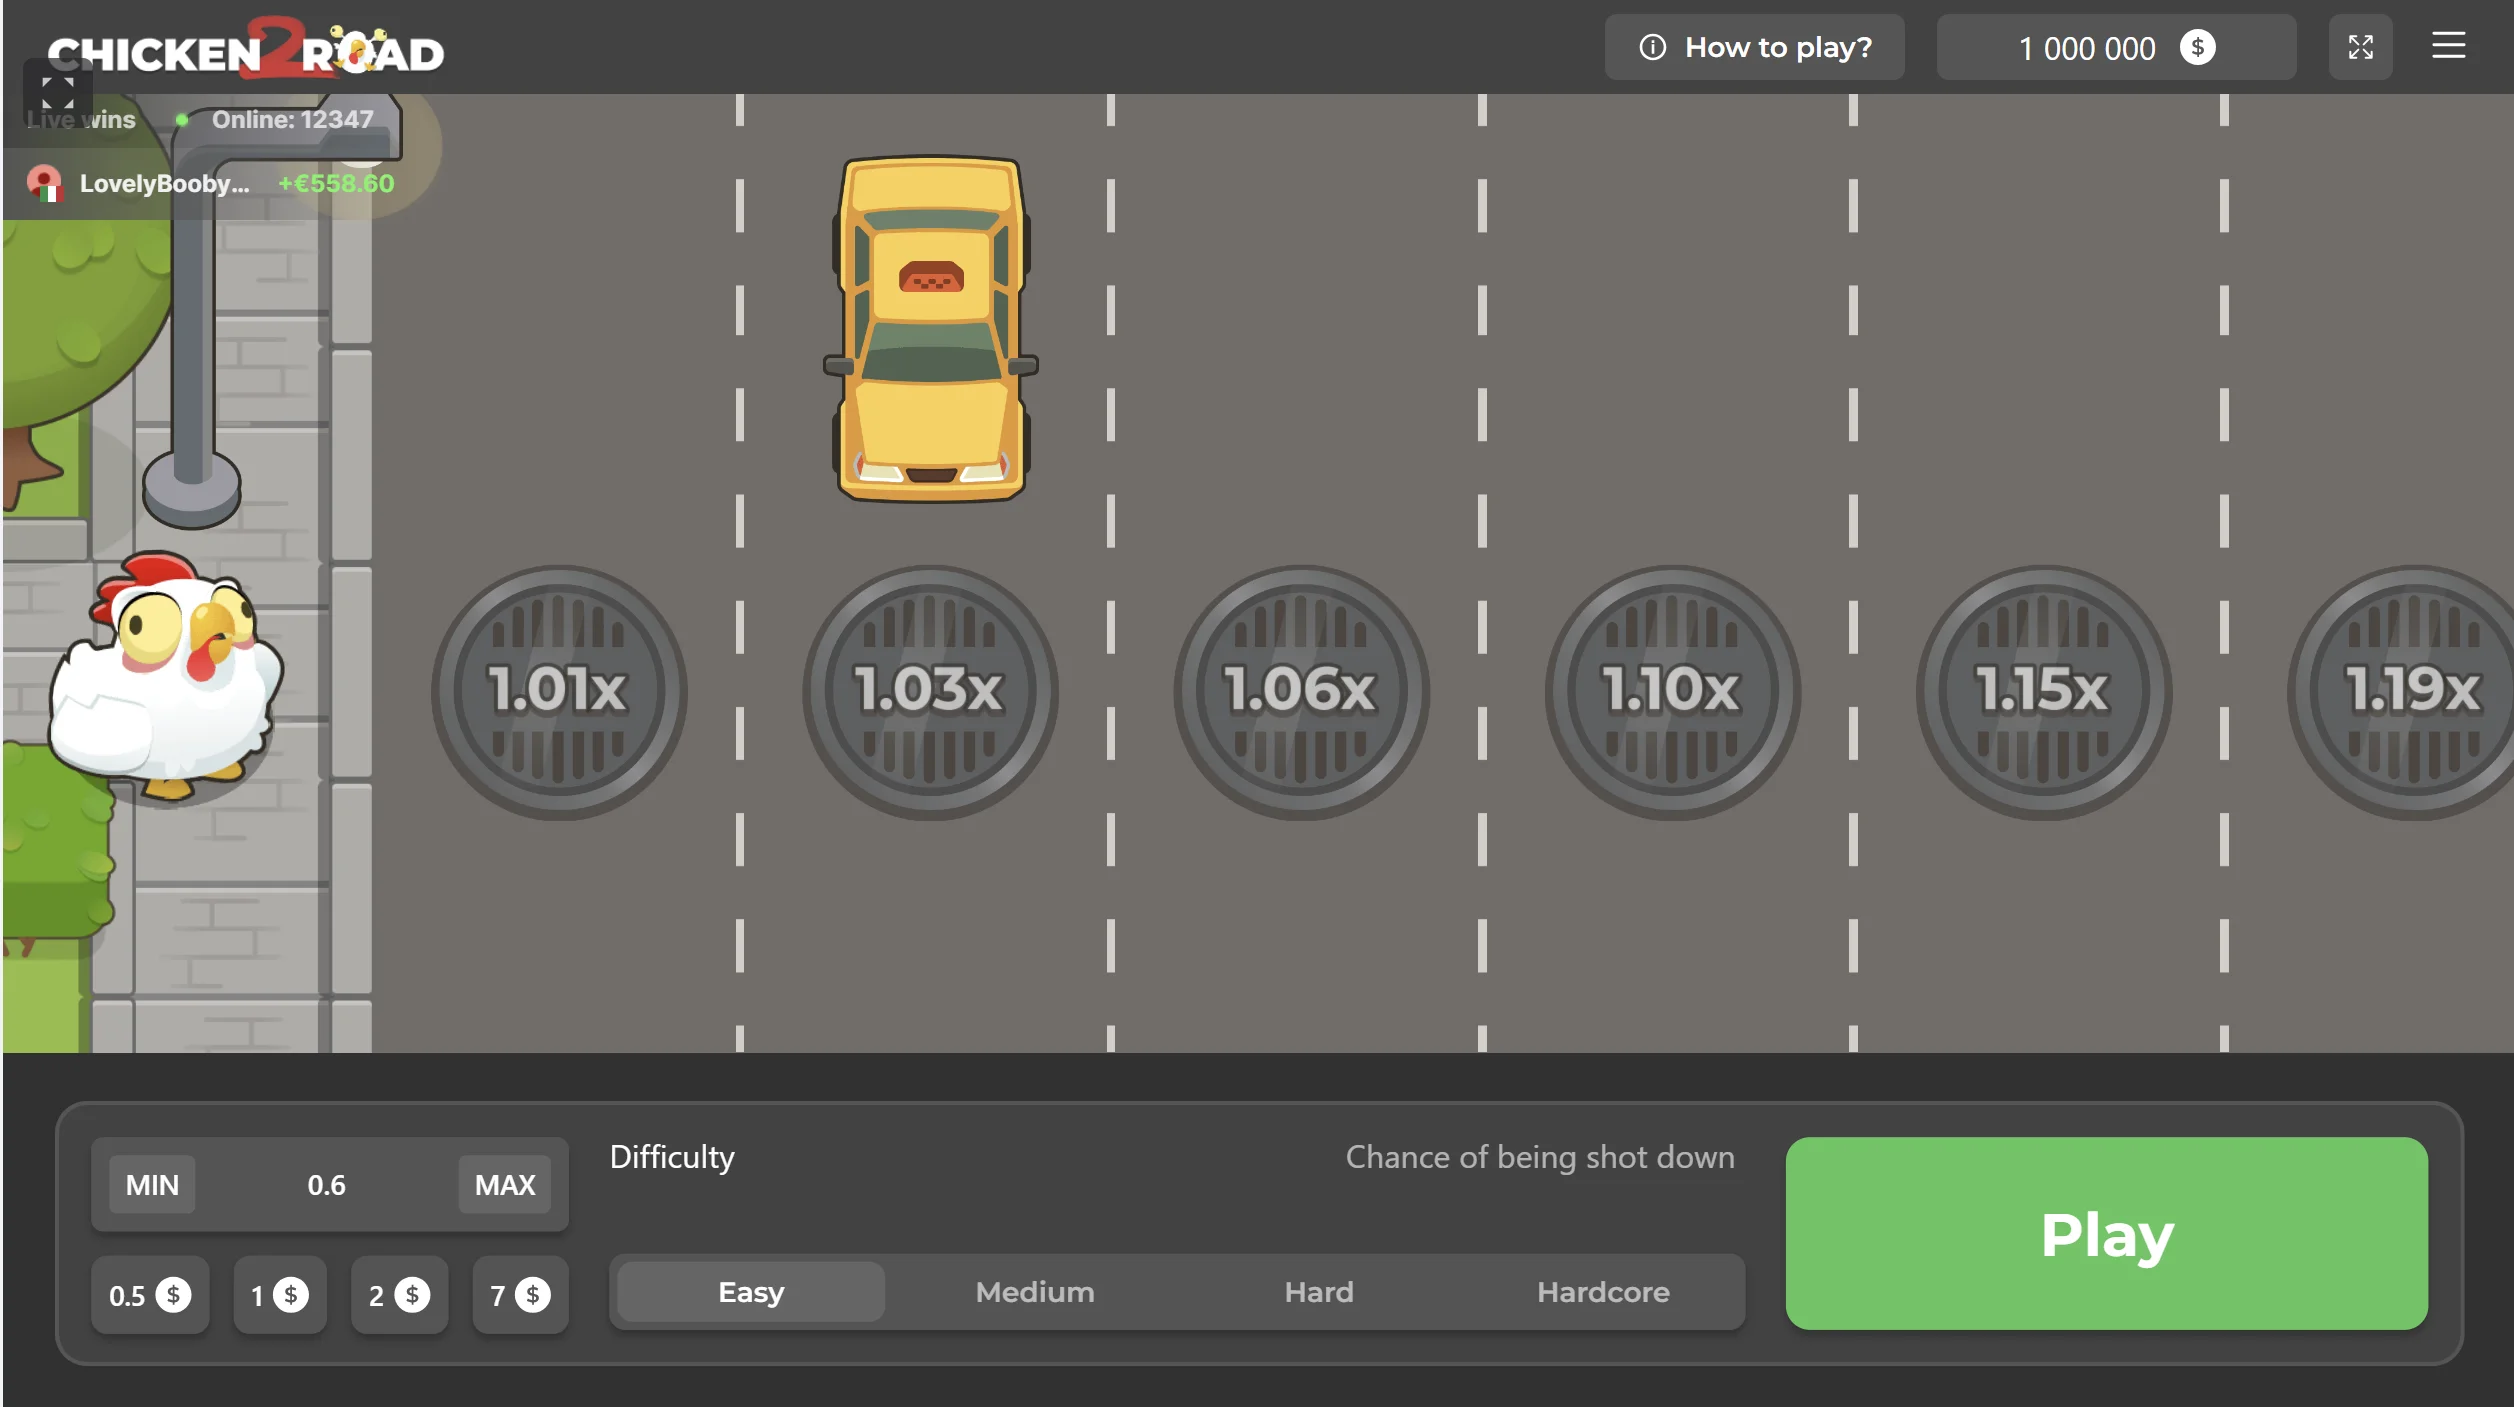The height and width of the screenshot is (1407, 2514).
Task: Click the dark overlay fullscreen icon near the logo
Action: coord(57,92)
